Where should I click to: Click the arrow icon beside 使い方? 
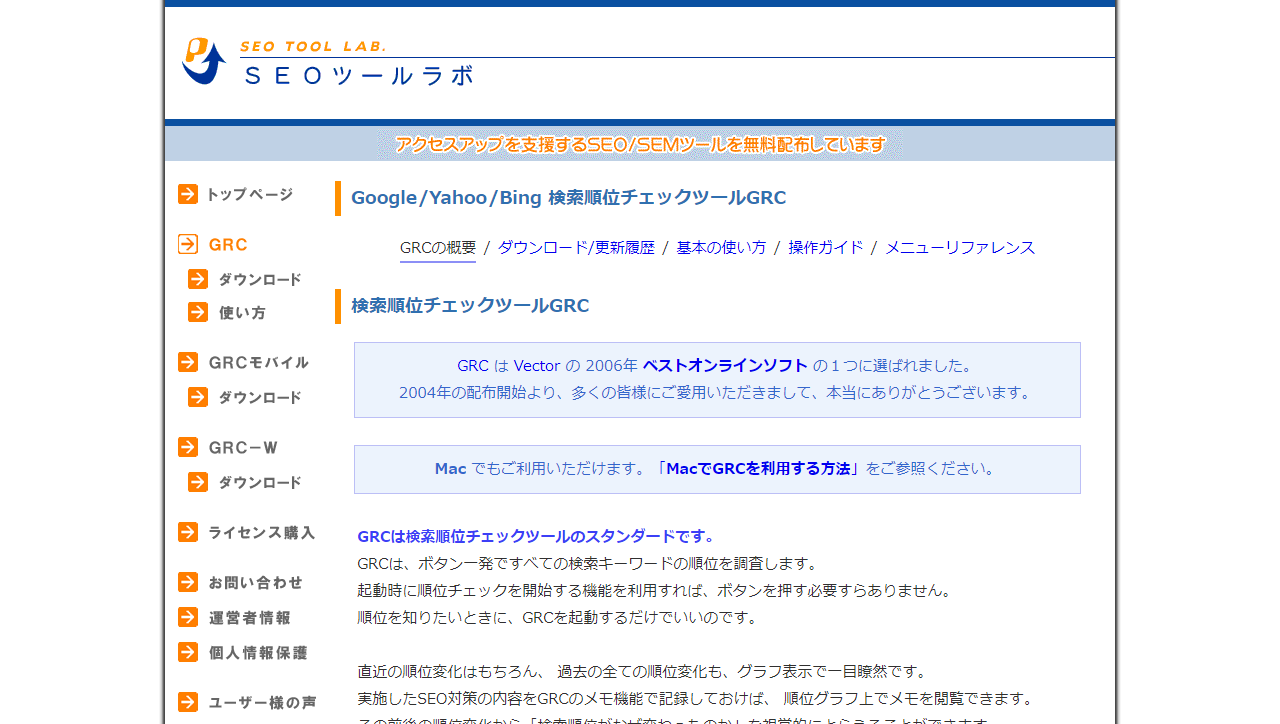[198, 312]
